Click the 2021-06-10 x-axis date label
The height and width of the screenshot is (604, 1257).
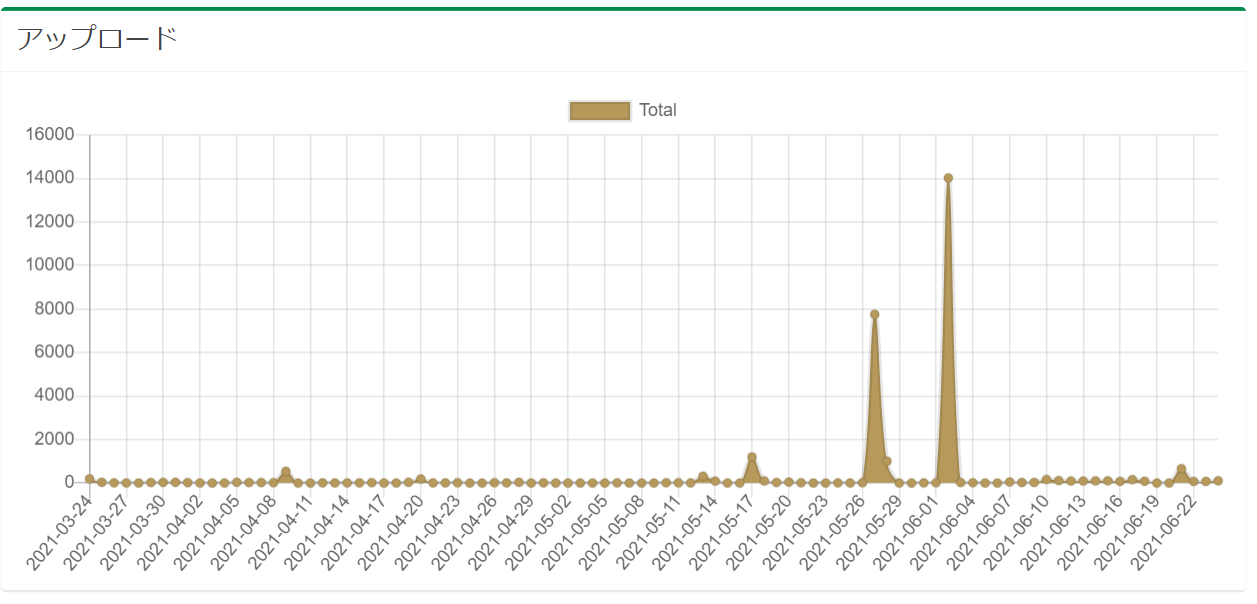point(1017,531)
